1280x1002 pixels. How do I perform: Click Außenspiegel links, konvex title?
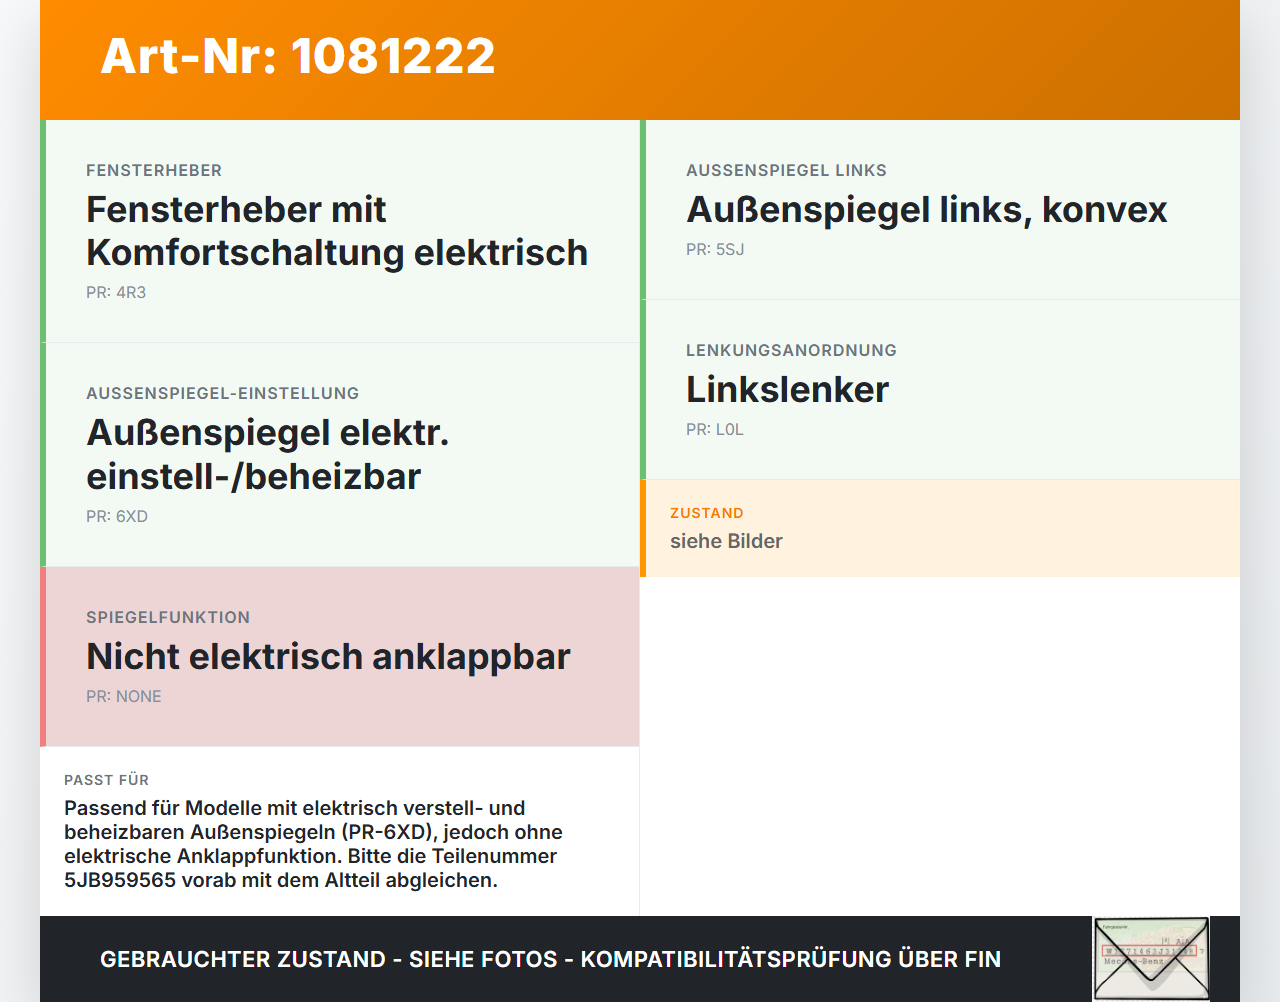click(x=927, y=210)
